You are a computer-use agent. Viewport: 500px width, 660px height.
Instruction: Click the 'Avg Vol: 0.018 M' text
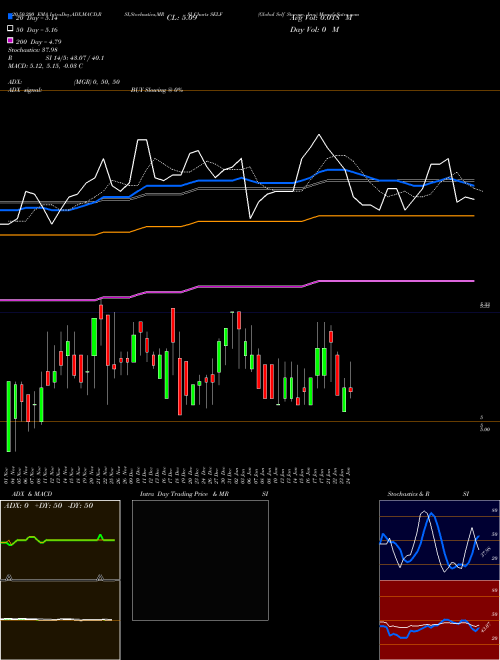[321, 18]
